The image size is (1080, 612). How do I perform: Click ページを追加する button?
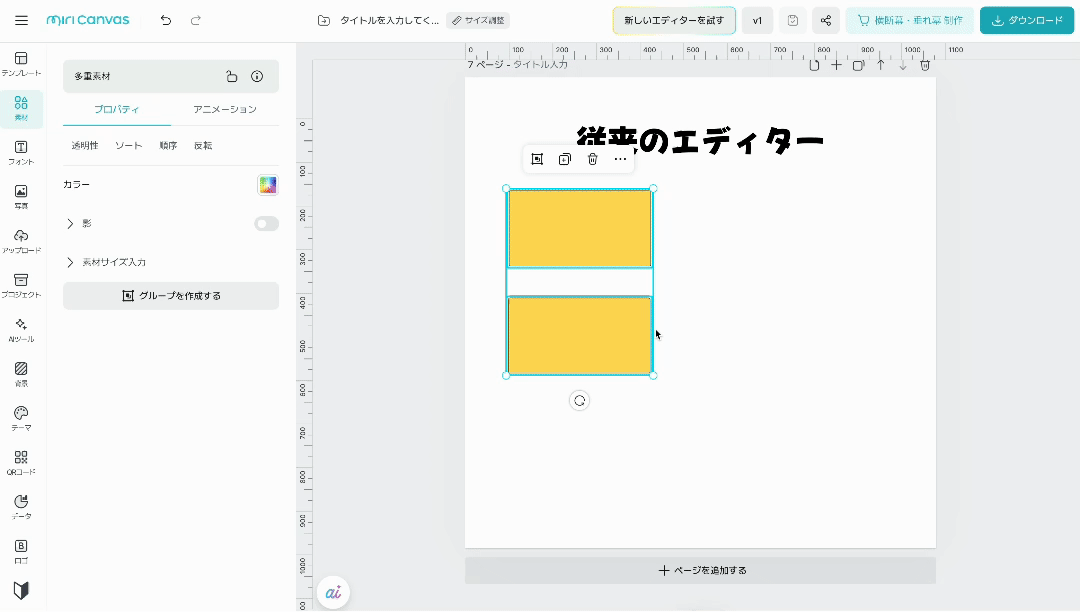[x=700, y=571]
